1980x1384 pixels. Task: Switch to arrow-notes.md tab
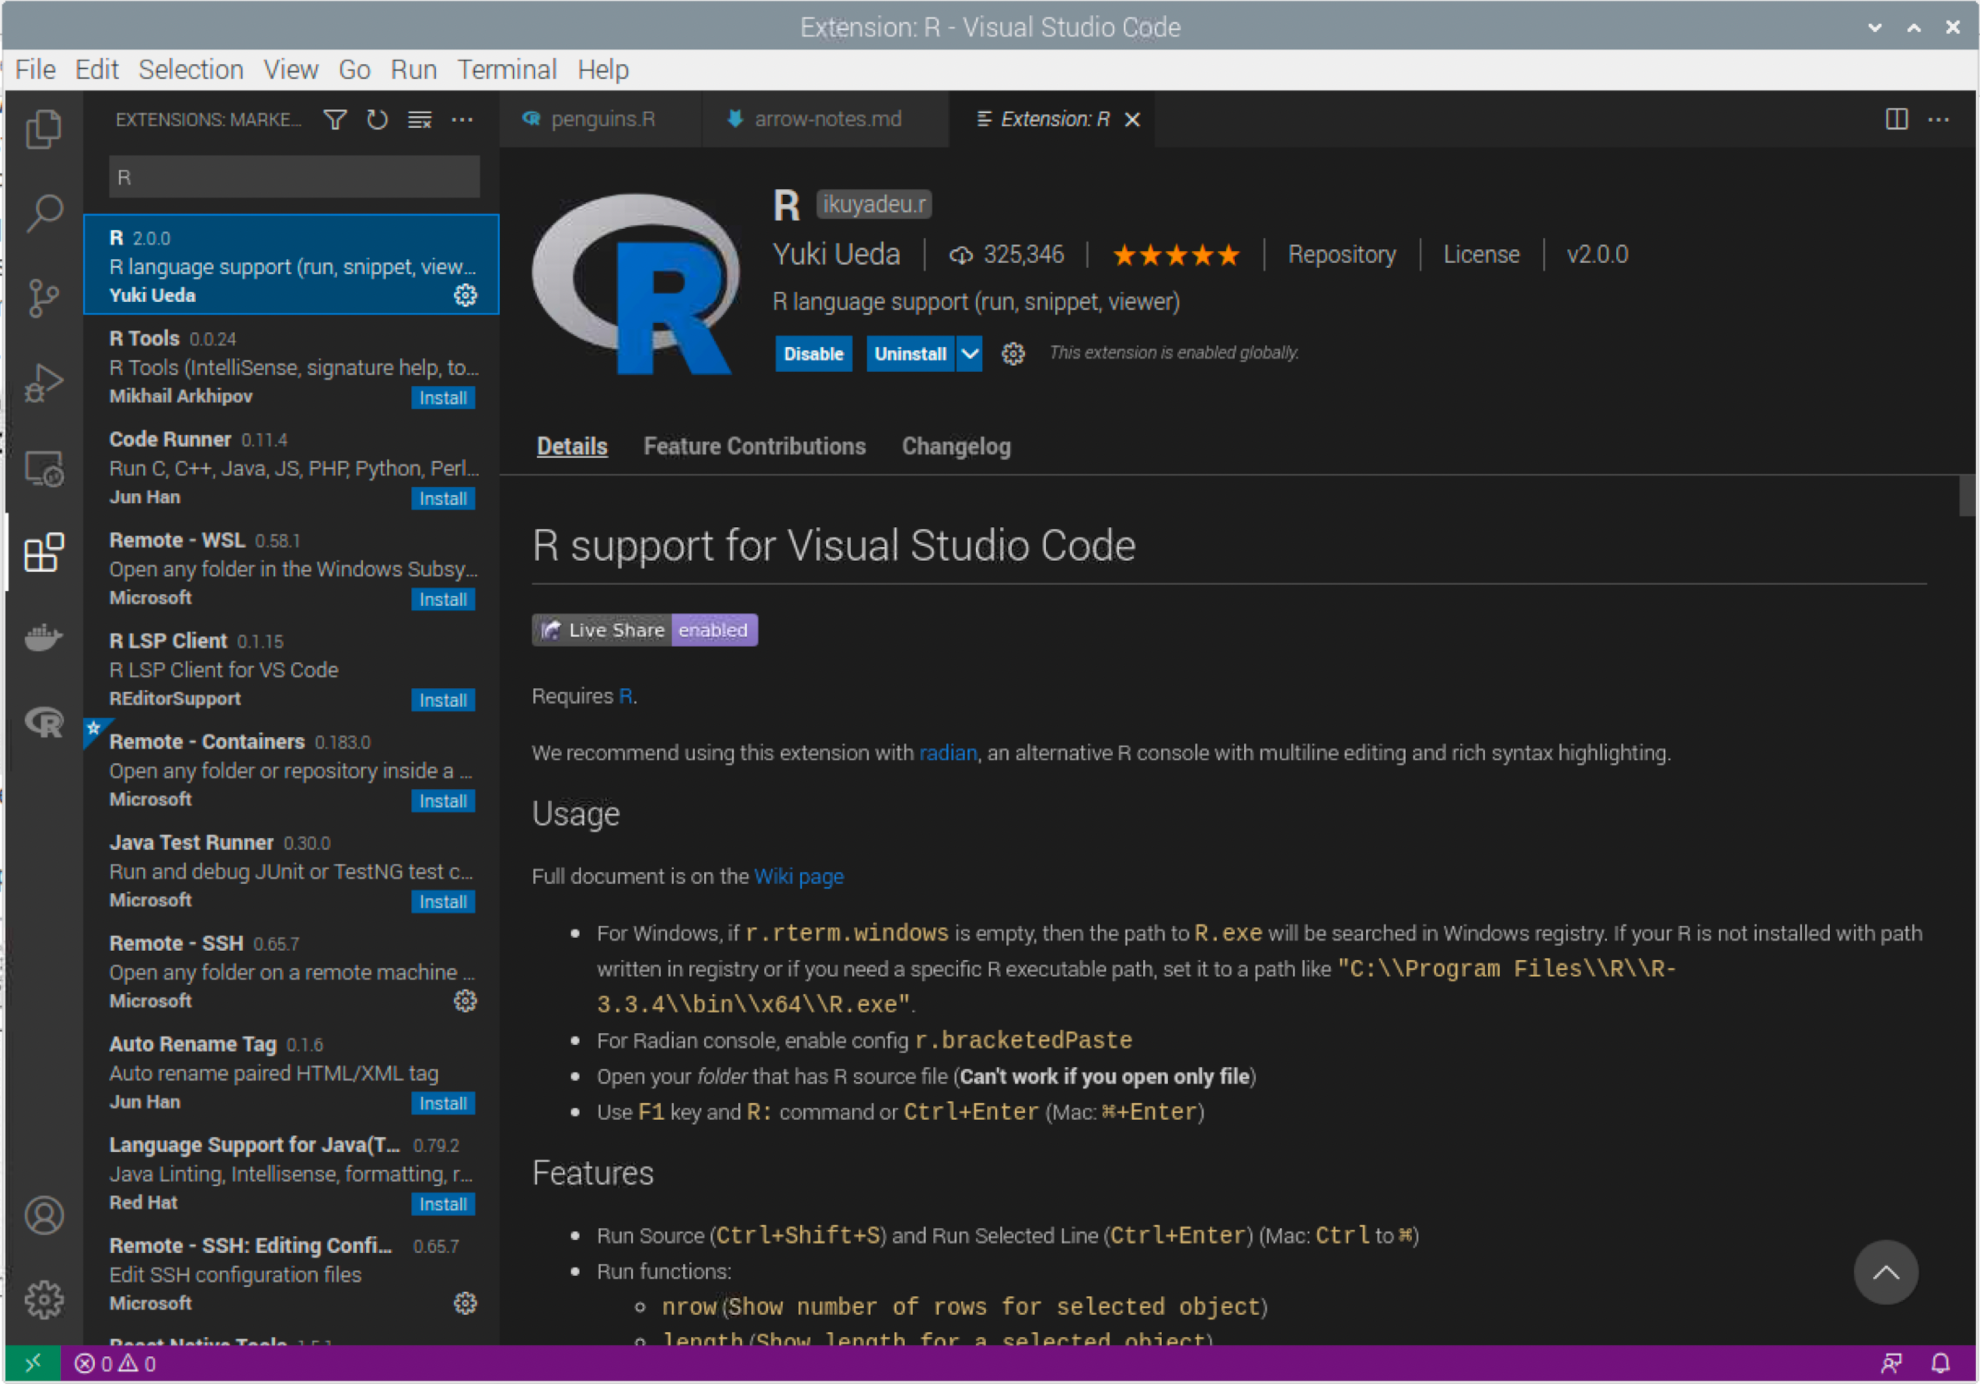point(825,119)
